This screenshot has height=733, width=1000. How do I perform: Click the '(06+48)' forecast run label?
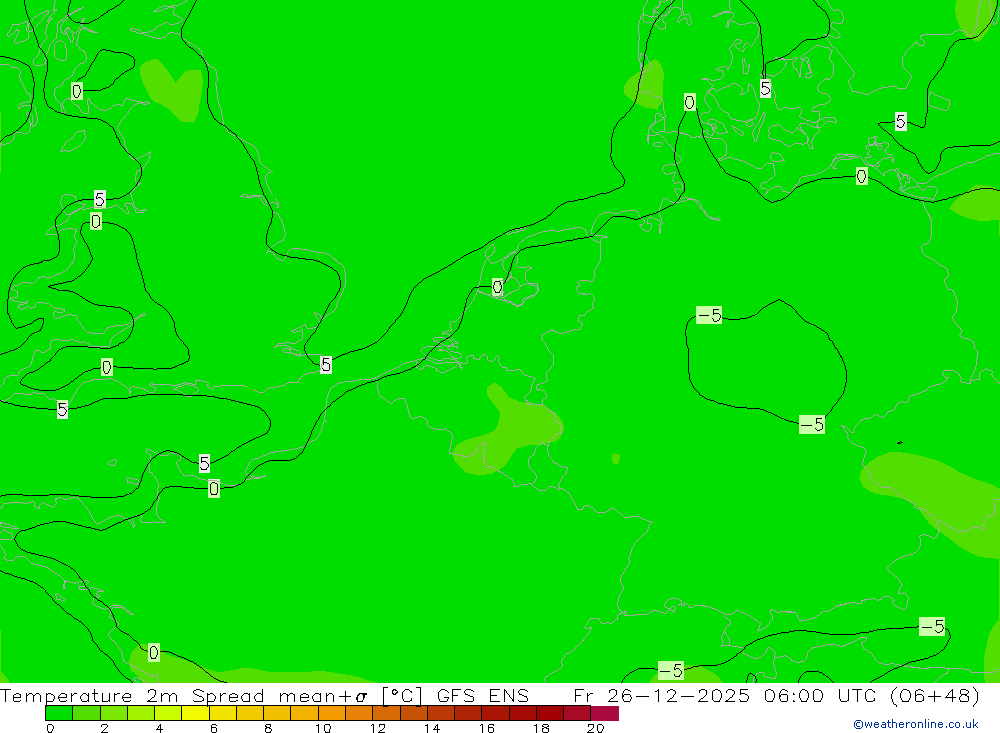pyautogui.click(x=934, y=695)
